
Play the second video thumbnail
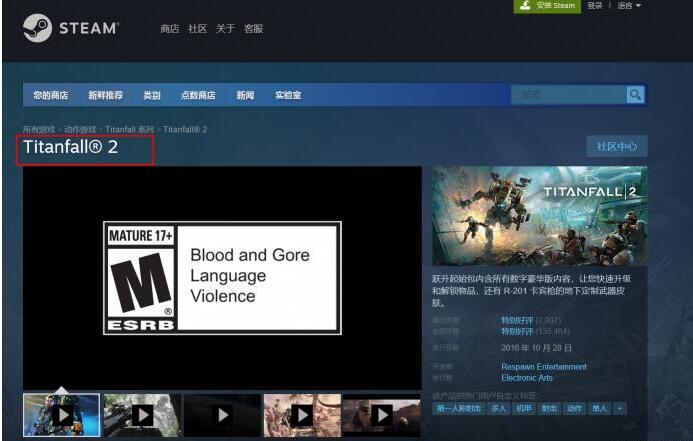[x=142, y=415]
